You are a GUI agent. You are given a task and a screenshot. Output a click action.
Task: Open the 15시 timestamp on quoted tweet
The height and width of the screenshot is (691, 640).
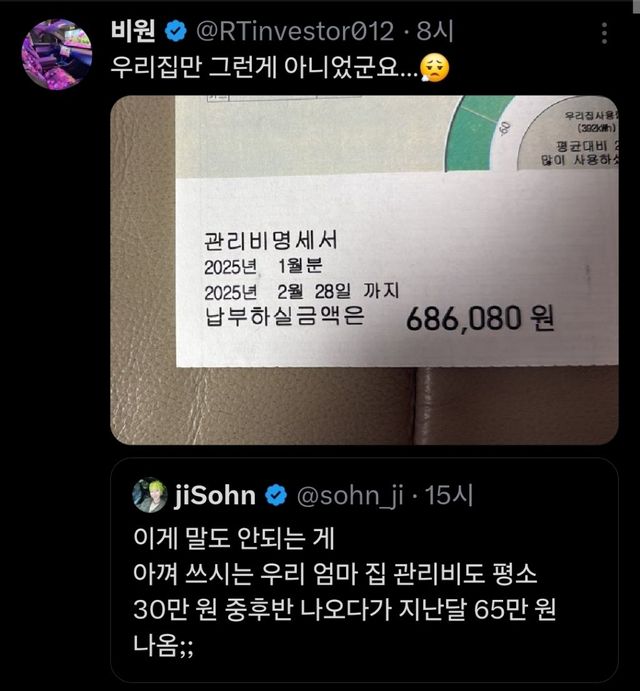pos(448,495)
